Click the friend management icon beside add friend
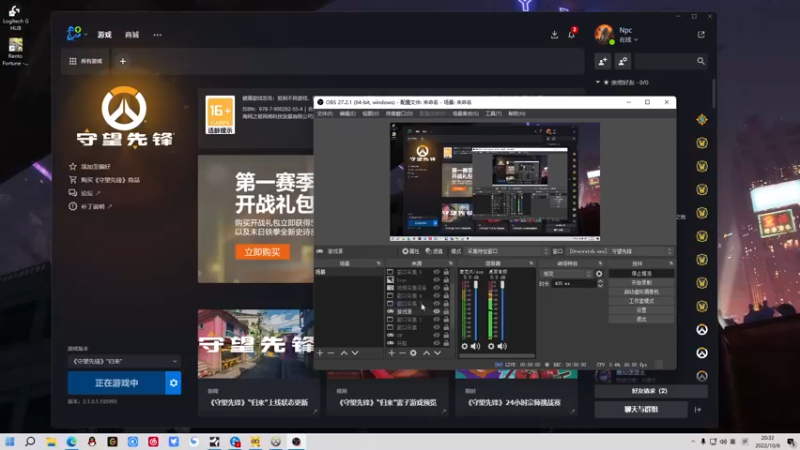 [x=622, y=61]
